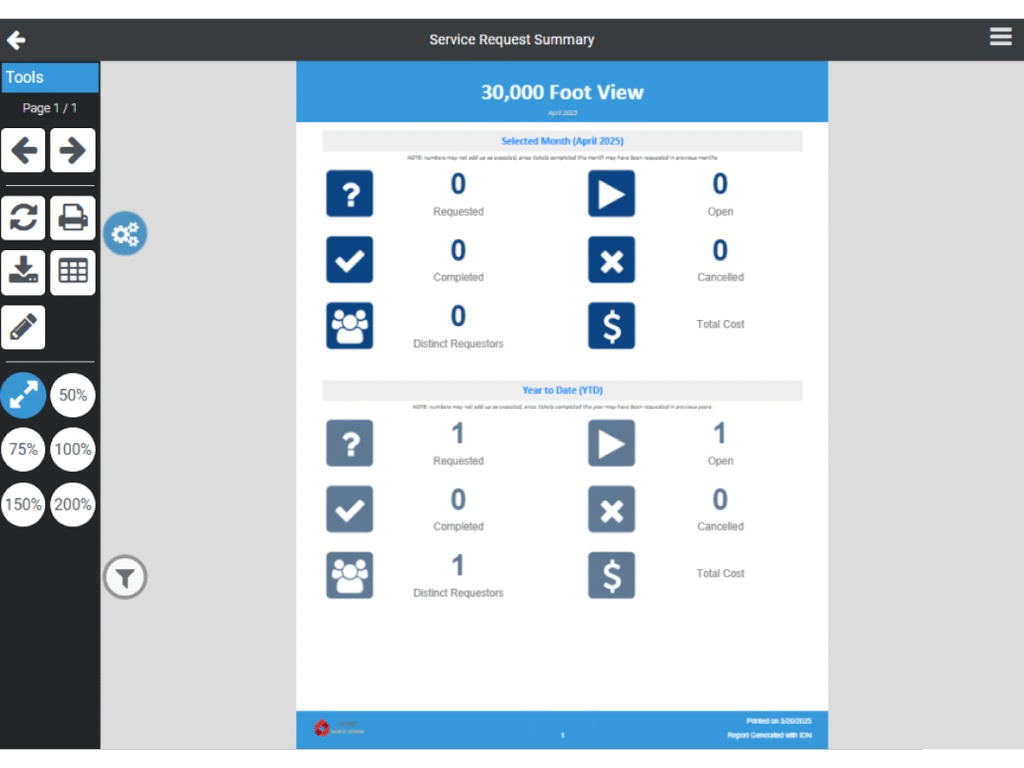Go to previous report page
Viewport: 1024px width, 768px height.
pyautogui.click(x=23, y=151)
